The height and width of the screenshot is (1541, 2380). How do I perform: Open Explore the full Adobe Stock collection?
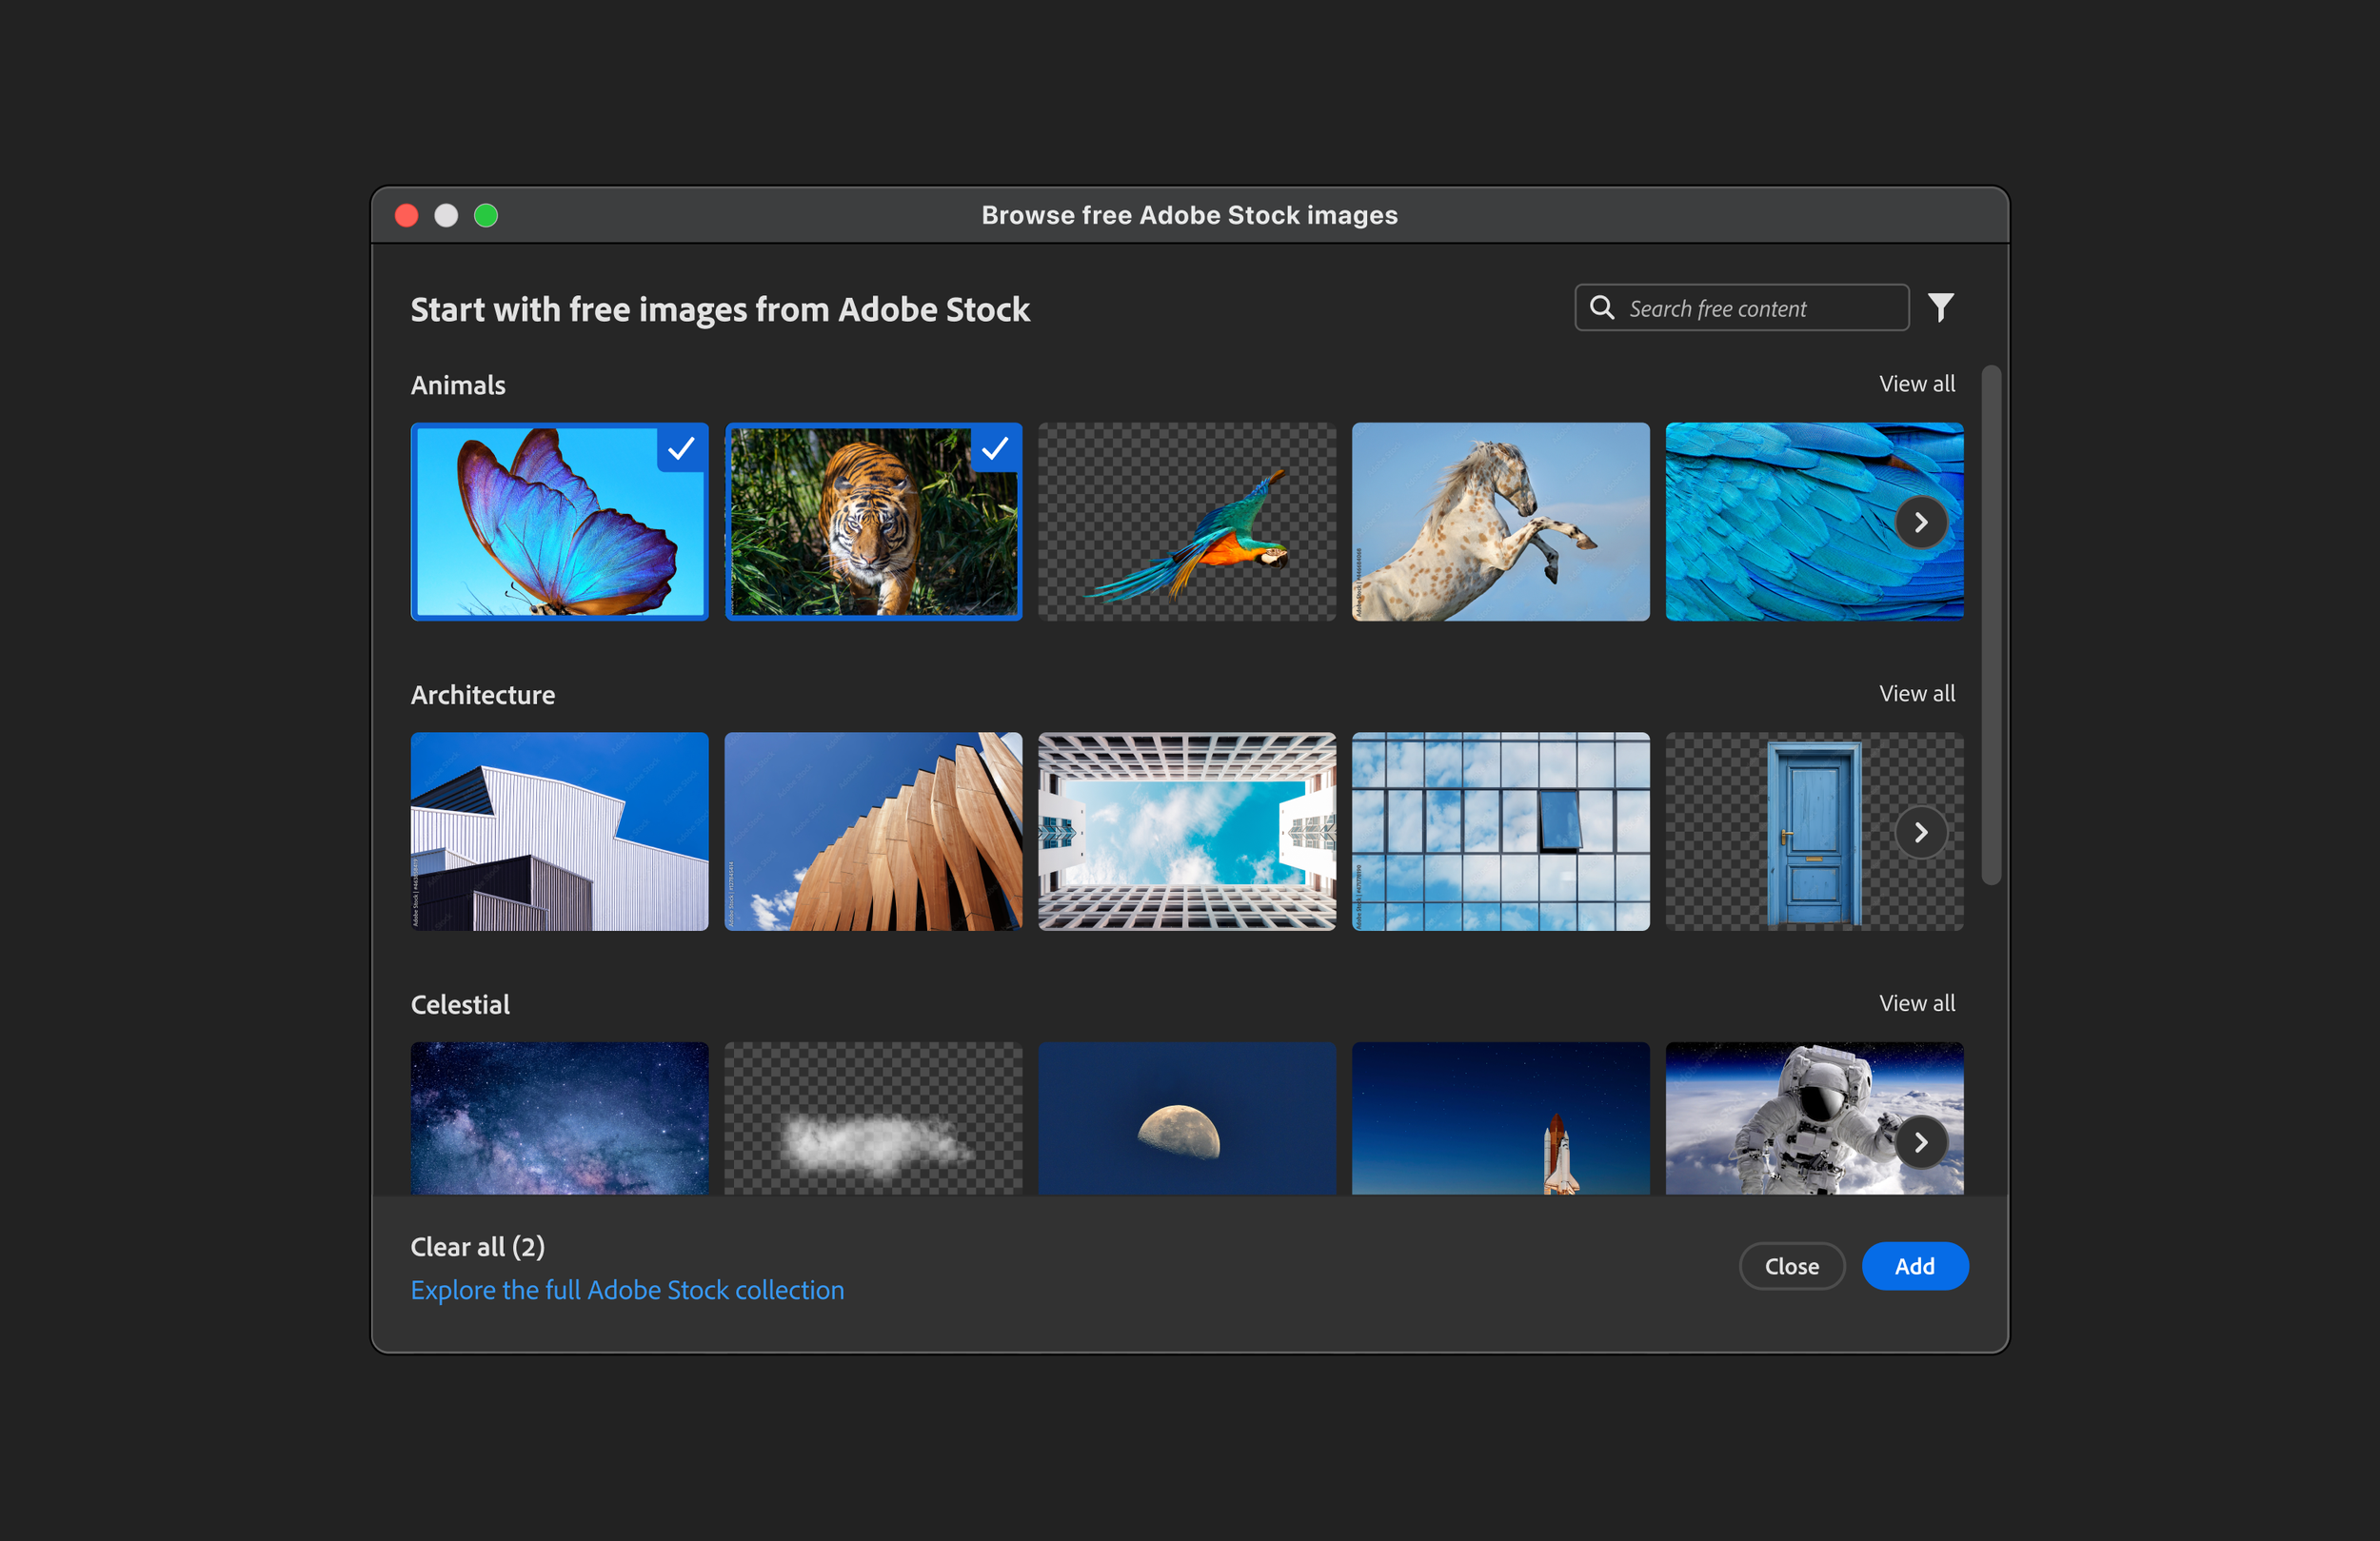627,1290
